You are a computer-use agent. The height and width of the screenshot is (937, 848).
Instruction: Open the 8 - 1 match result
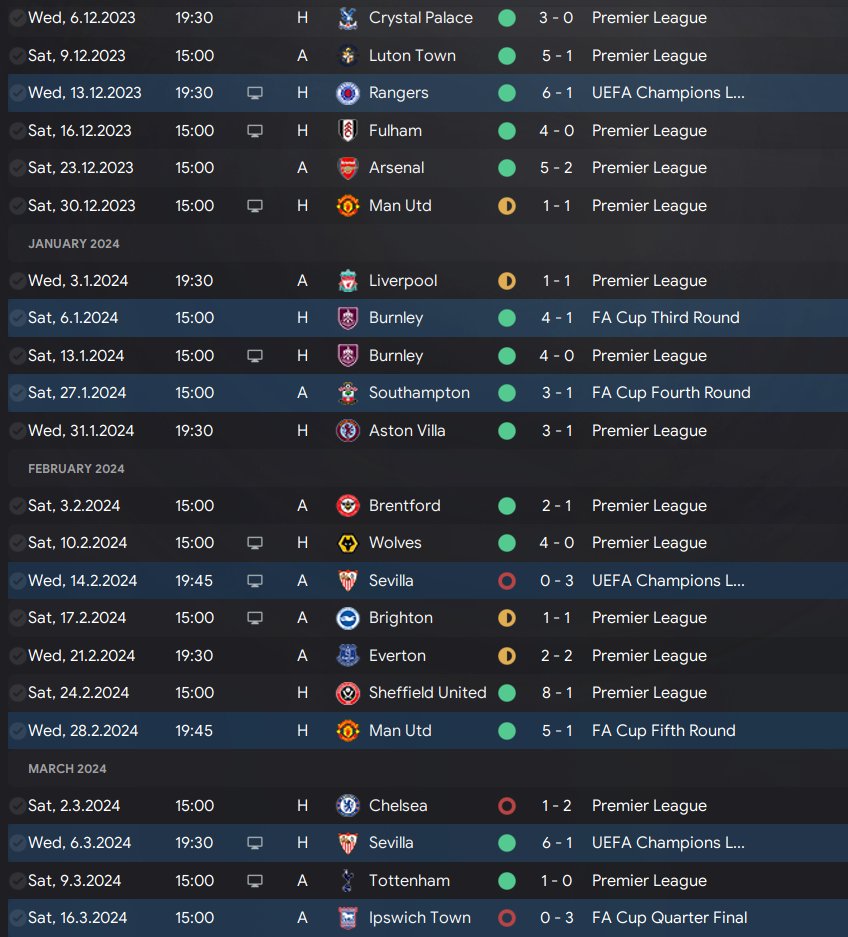(x=556, y=693)
